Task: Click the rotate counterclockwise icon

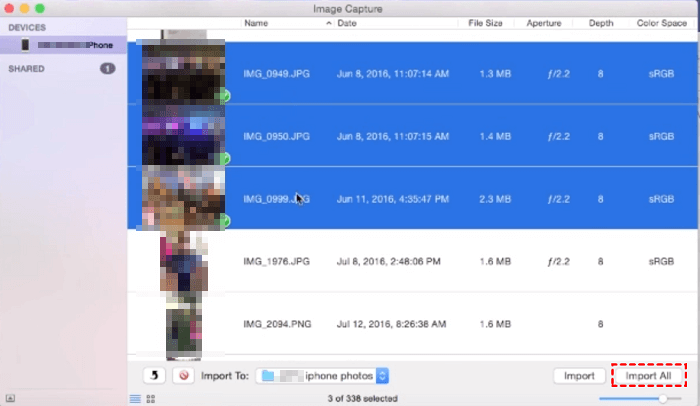Action: tap(154, 376)
